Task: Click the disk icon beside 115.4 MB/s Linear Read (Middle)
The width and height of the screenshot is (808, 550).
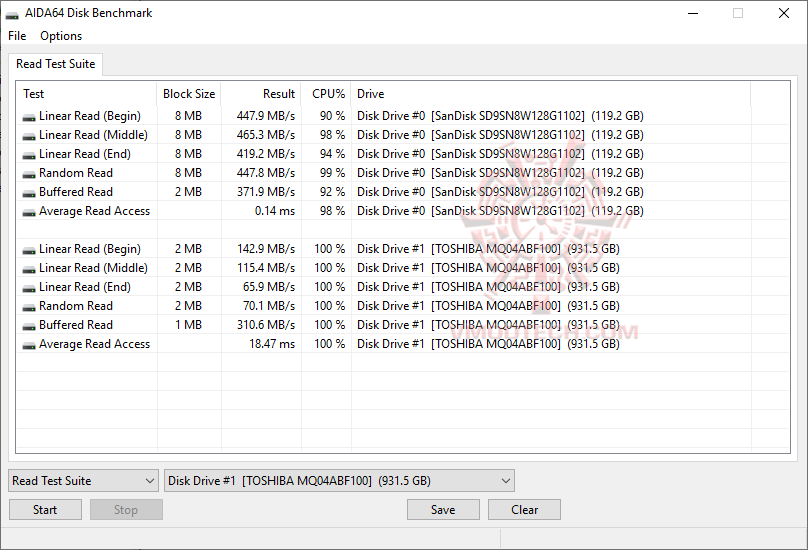Action: tap(29, 270)
